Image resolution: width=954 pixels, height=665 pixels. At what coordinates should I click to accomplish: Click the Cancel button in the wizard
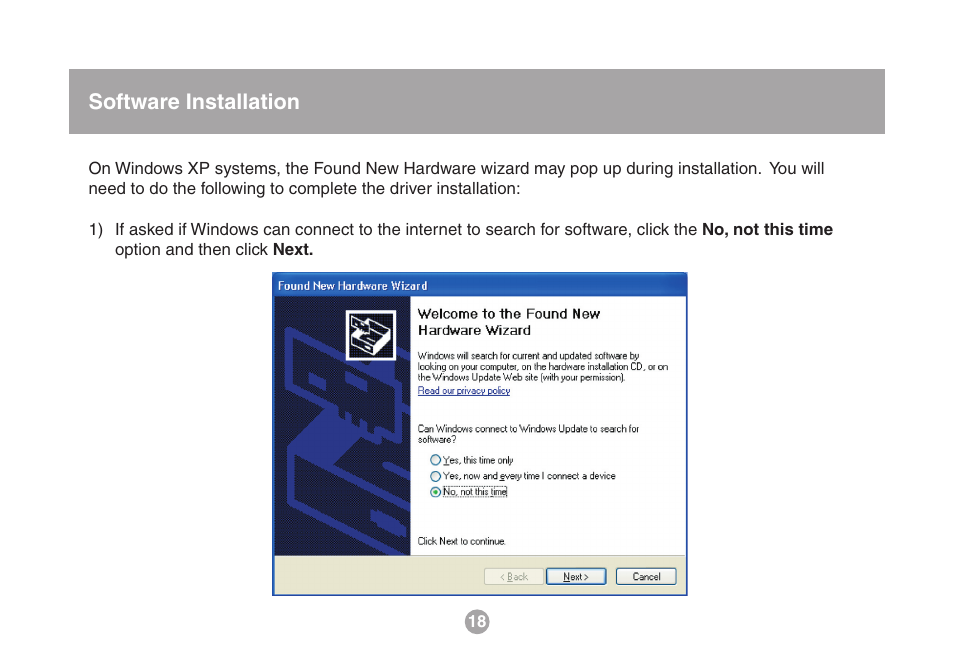pyautogui.click(x=646, y=576)
